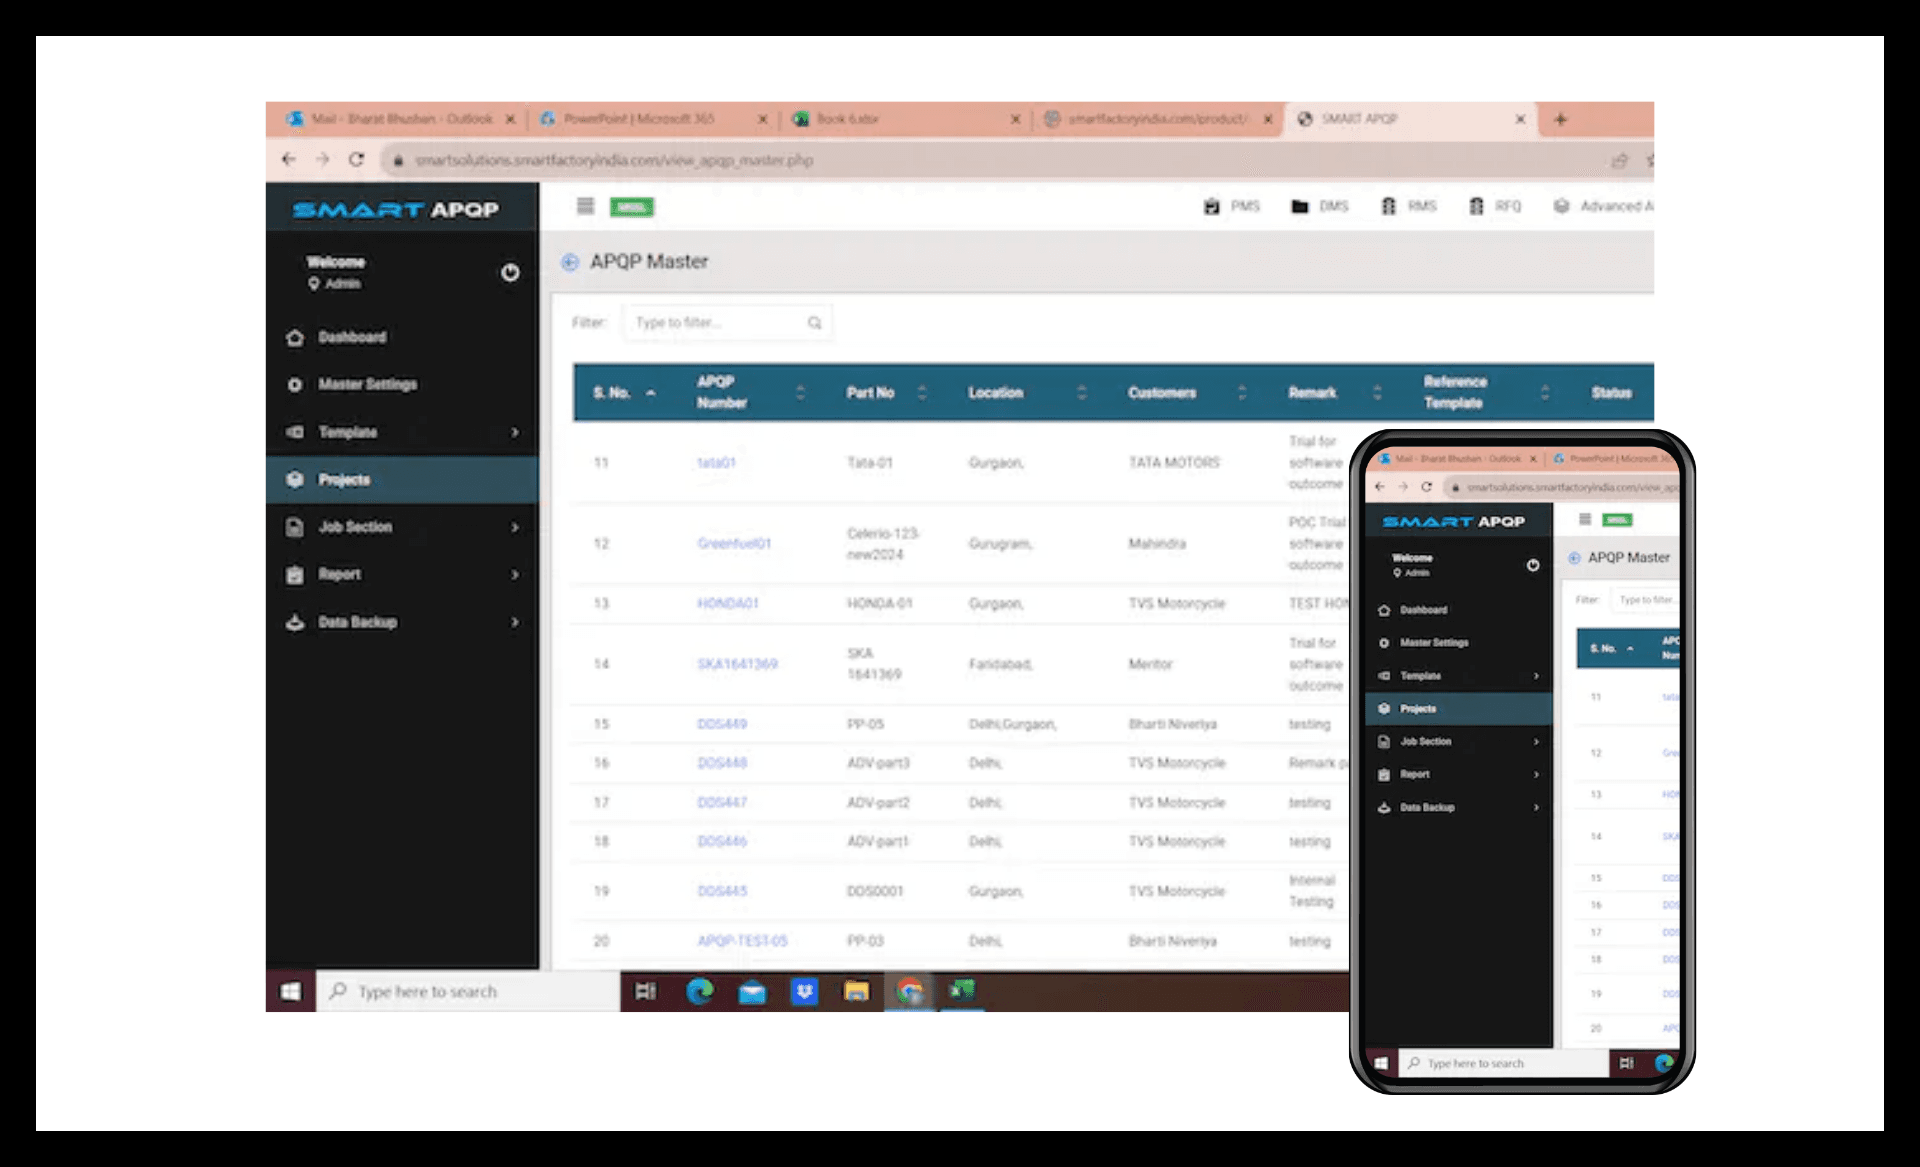1920x1167 pixels.
Task: Open the RFQ icon
Action: 1477,206
